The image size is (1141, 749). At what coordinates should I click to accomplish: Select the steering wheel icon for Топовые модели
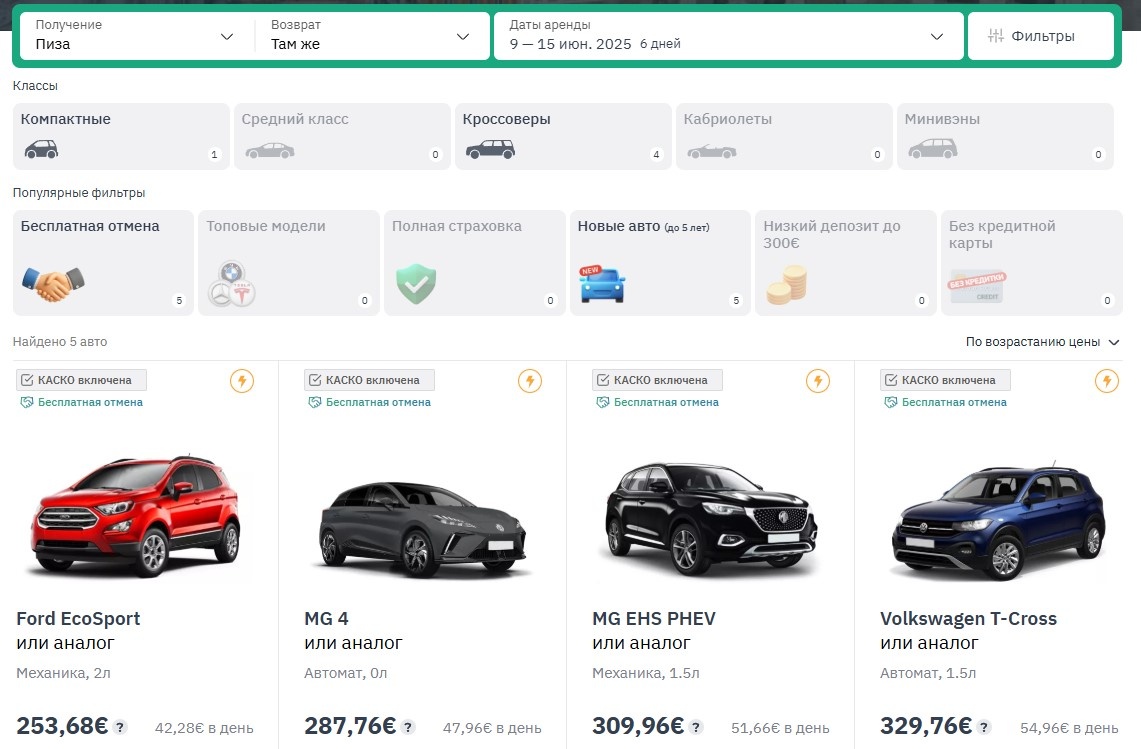tap(230, 283)
